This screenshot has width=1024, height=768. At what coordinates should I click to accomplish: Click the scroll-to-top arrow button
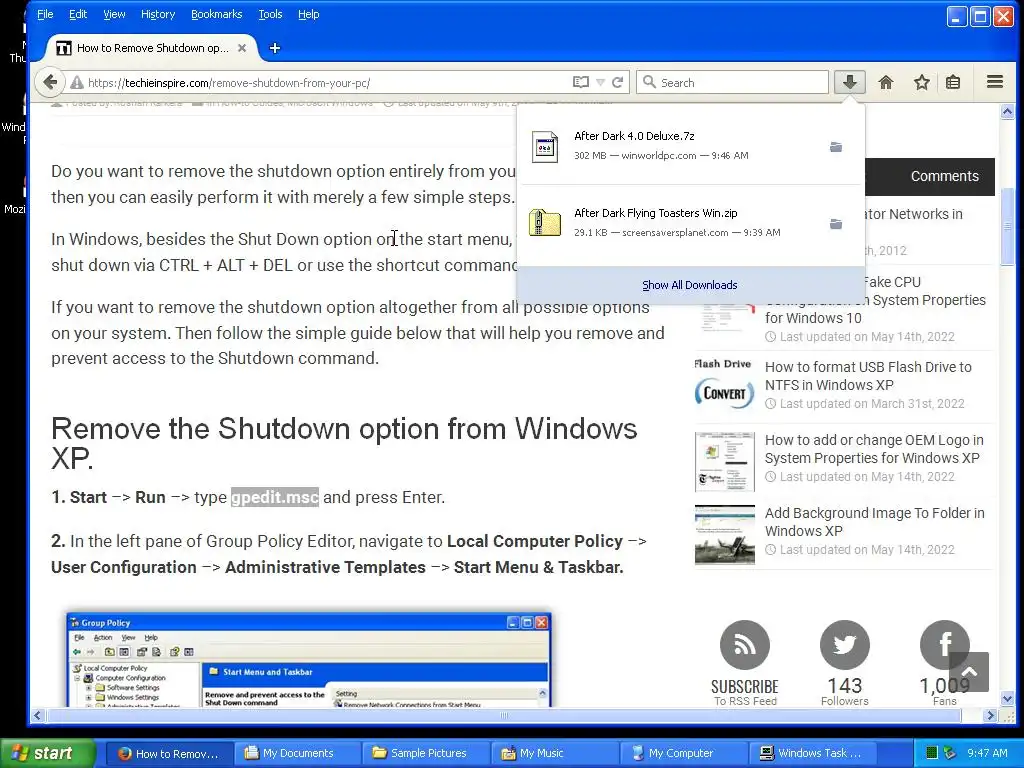point(968,671)
